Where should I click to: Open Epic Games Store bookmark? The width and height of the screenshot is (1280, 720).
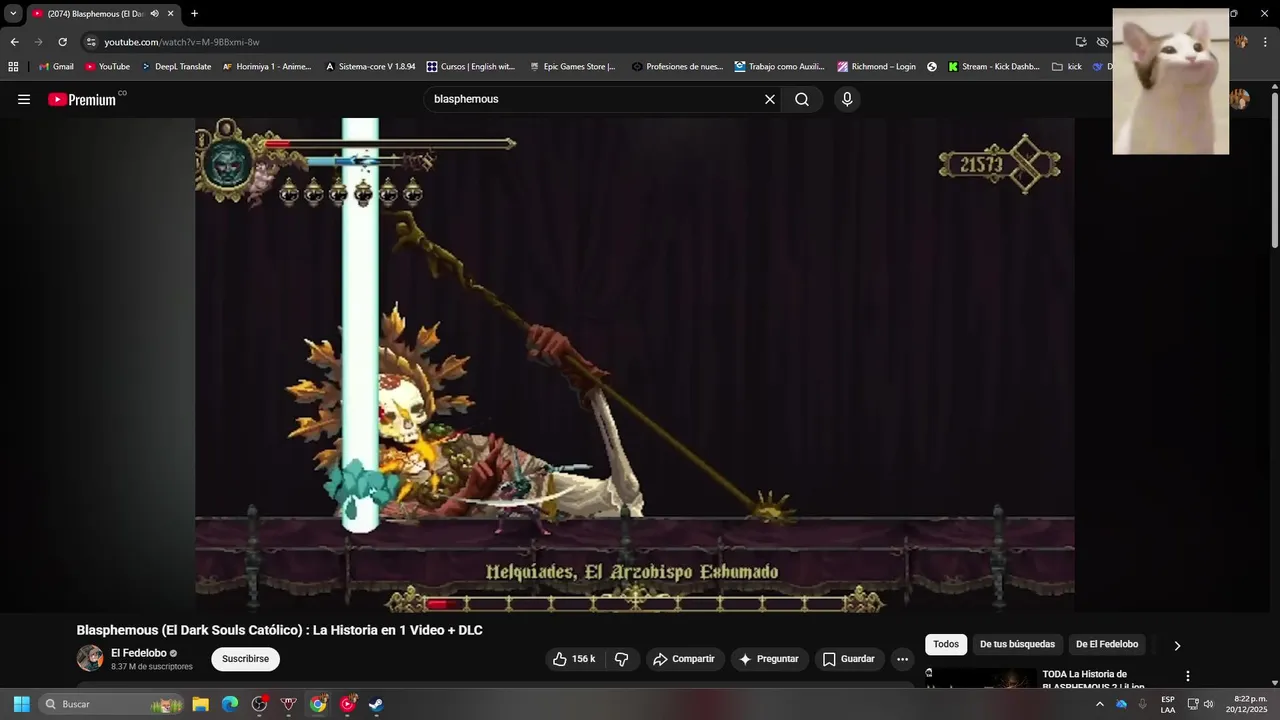pyautogui.click(x=572, y=67)
